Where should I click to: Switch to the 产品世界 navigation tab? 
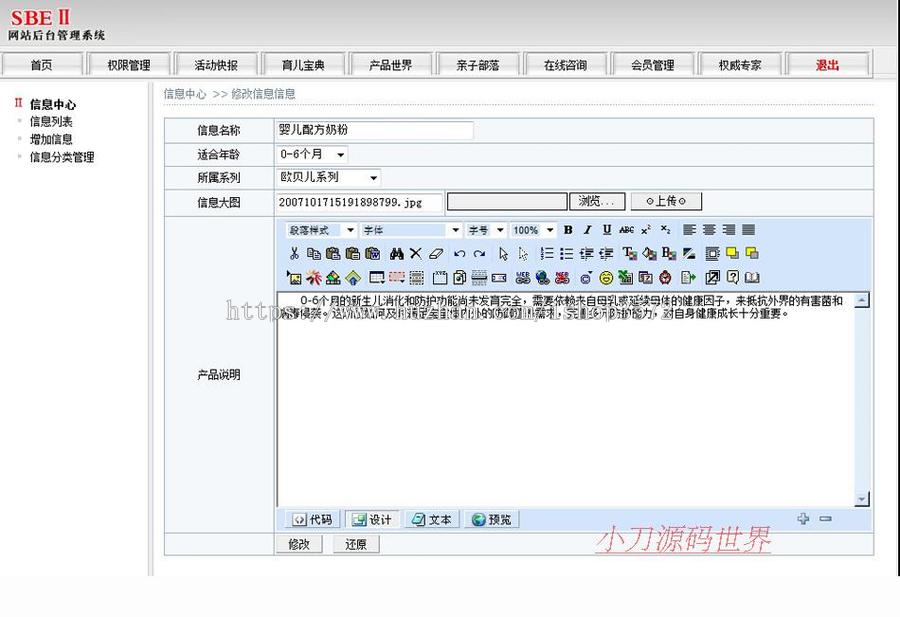pos(390,63)
